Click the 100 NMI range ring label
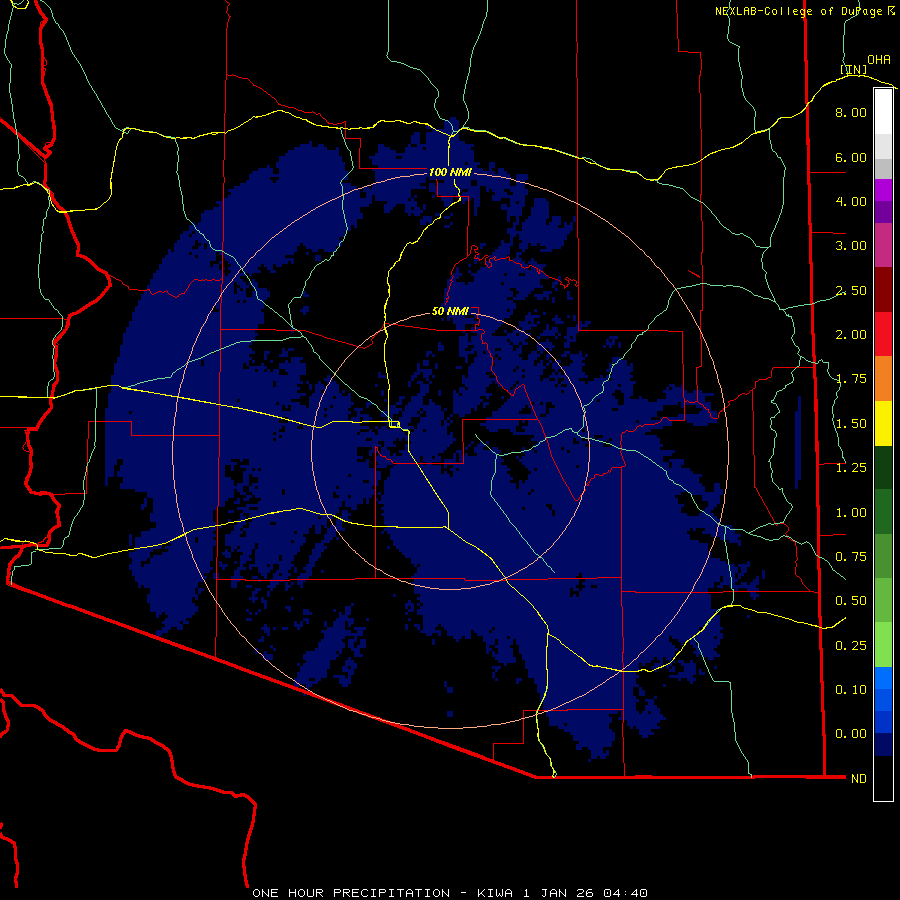 pyautogui.click(x=450, y=172)
